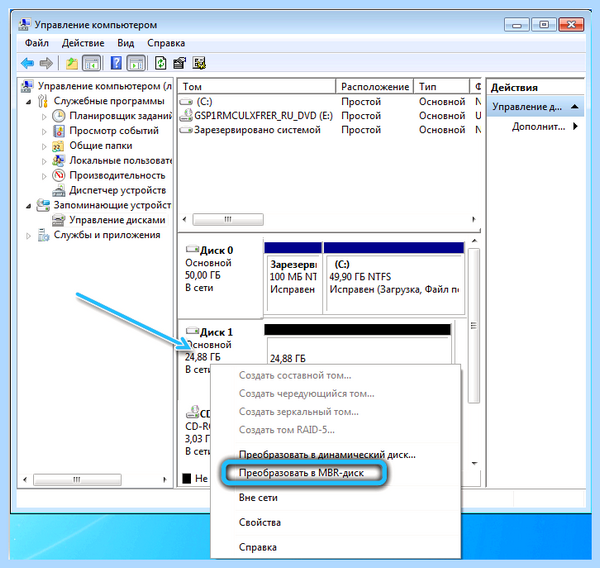The width and height of the screenshot is (600, 568).
Task: Select Свойства in context menu
Action: point(260,522)
